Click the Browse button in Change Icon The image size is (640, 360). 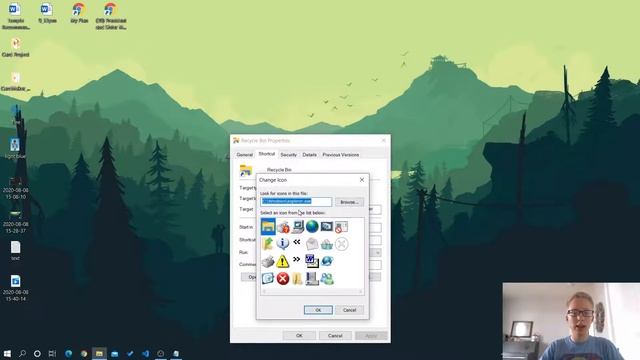(x=349, y=202)
